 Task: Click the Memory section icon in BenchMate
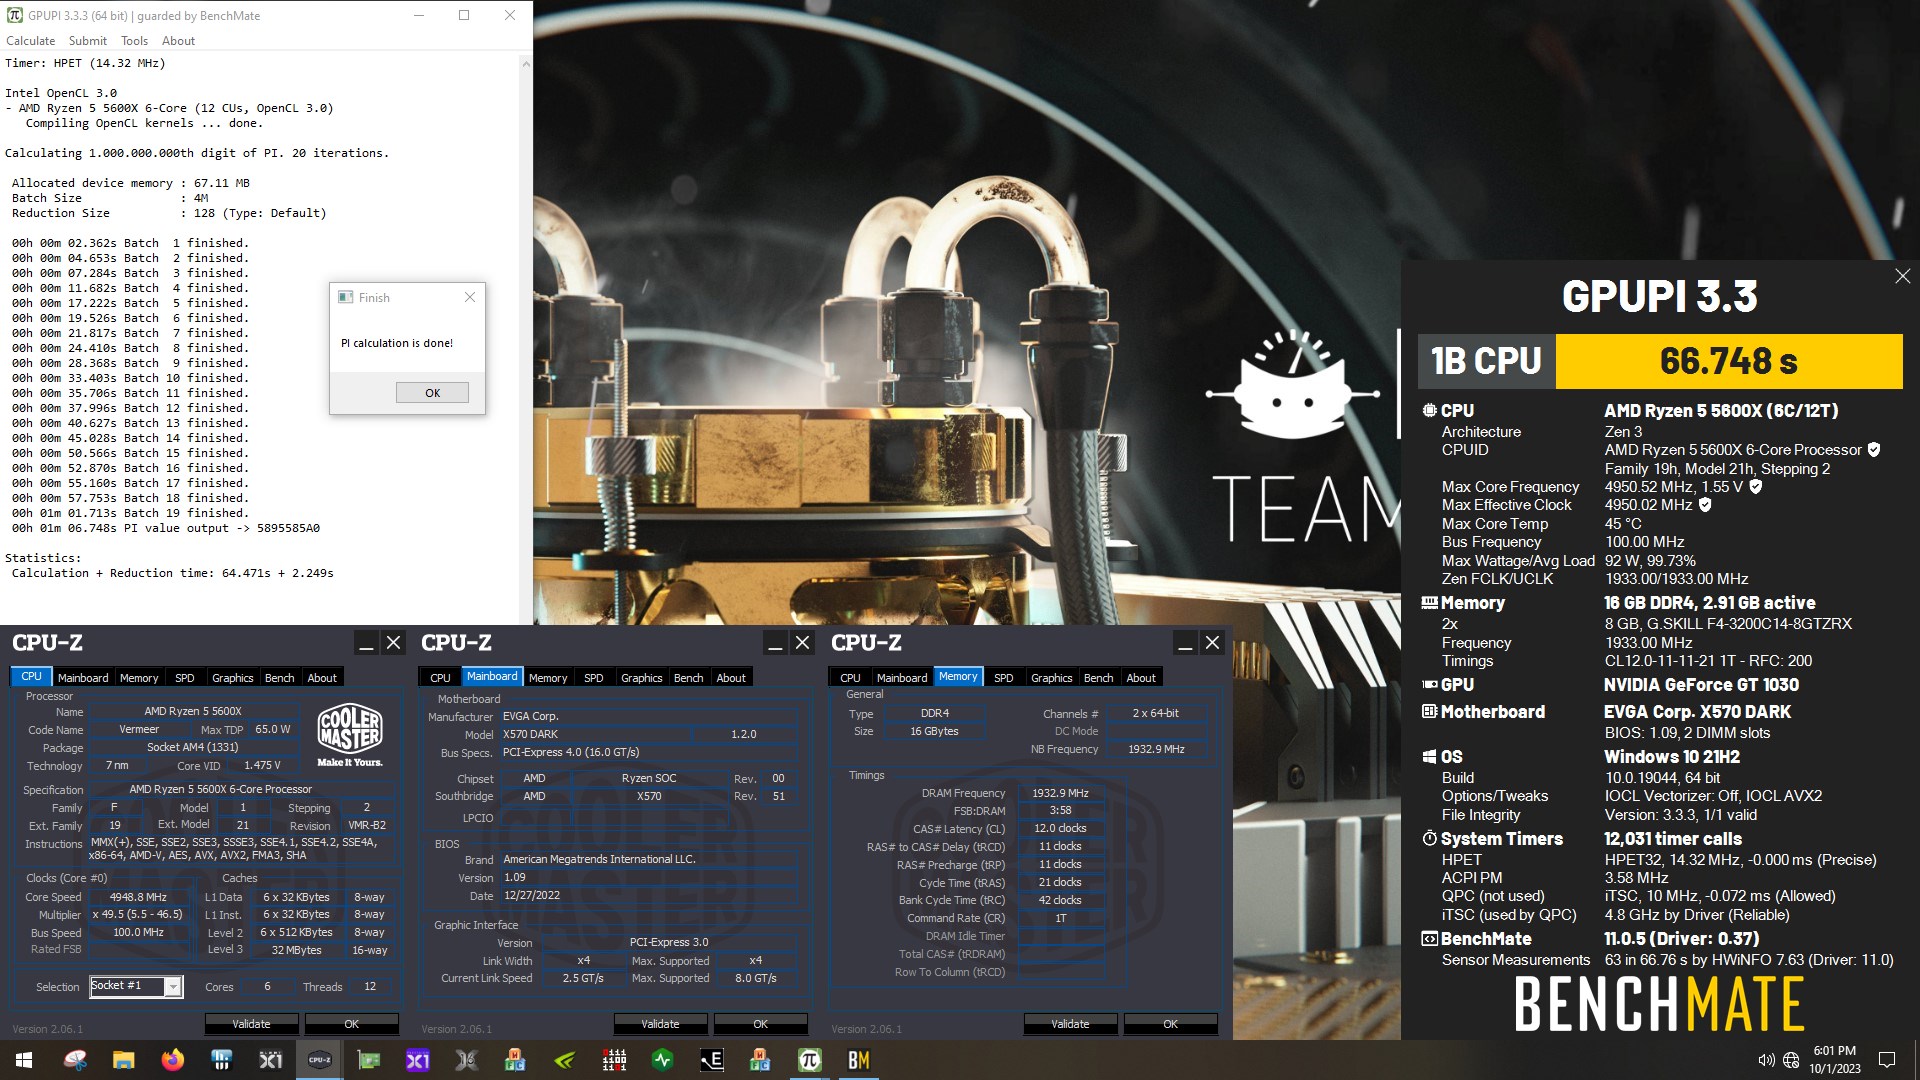pyautogui.click(x=1430, y=603)
